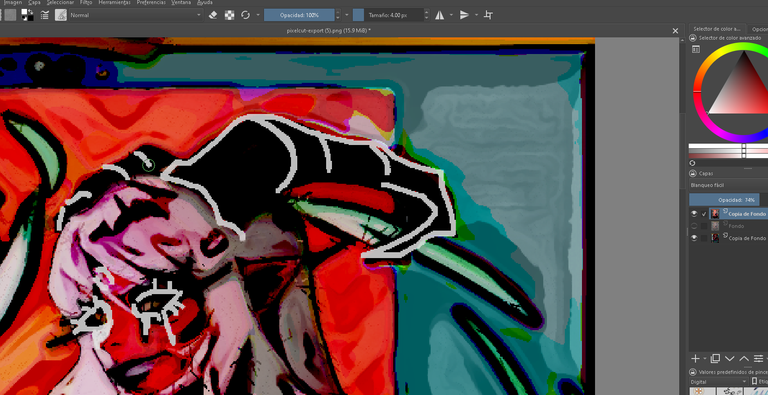Open layer properties sliders icon
The width and height of the screenshot is (768, 395).
point(759,359)
